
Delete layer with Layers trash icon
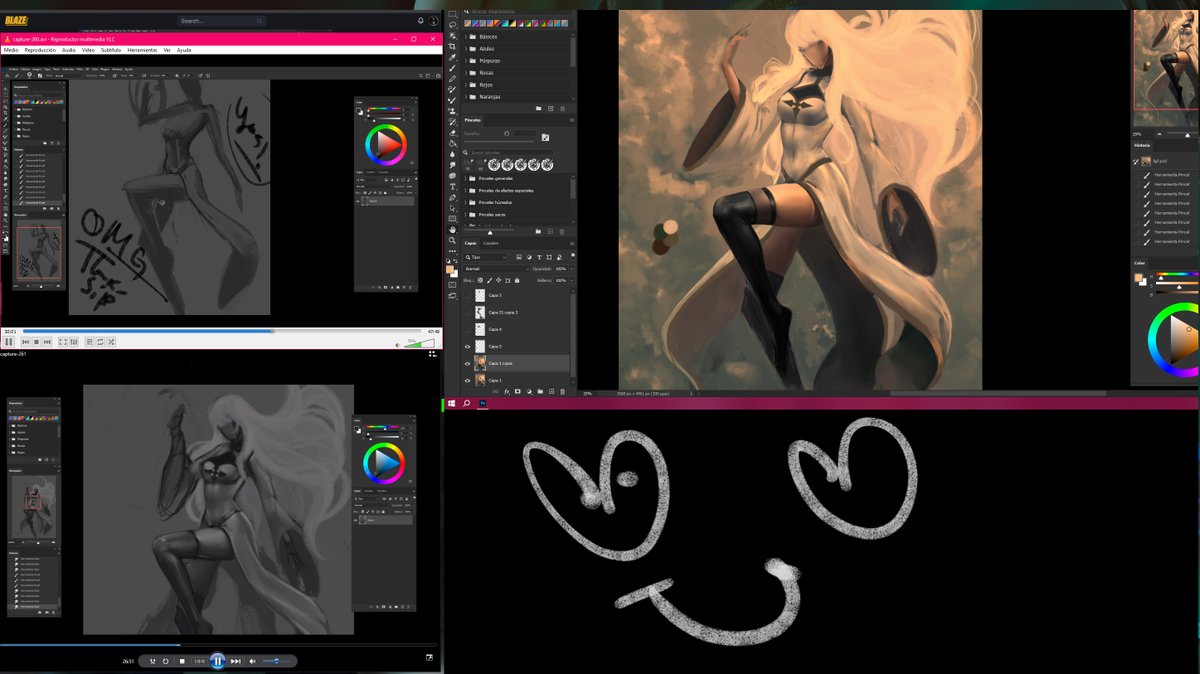coord(562,391)
